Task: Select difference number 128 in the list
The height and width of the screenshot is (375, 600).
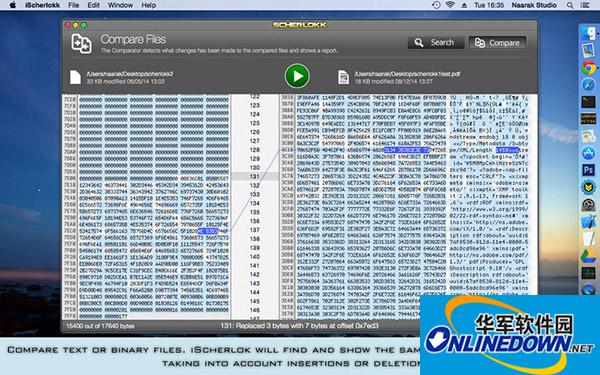Action: (255, 150)
